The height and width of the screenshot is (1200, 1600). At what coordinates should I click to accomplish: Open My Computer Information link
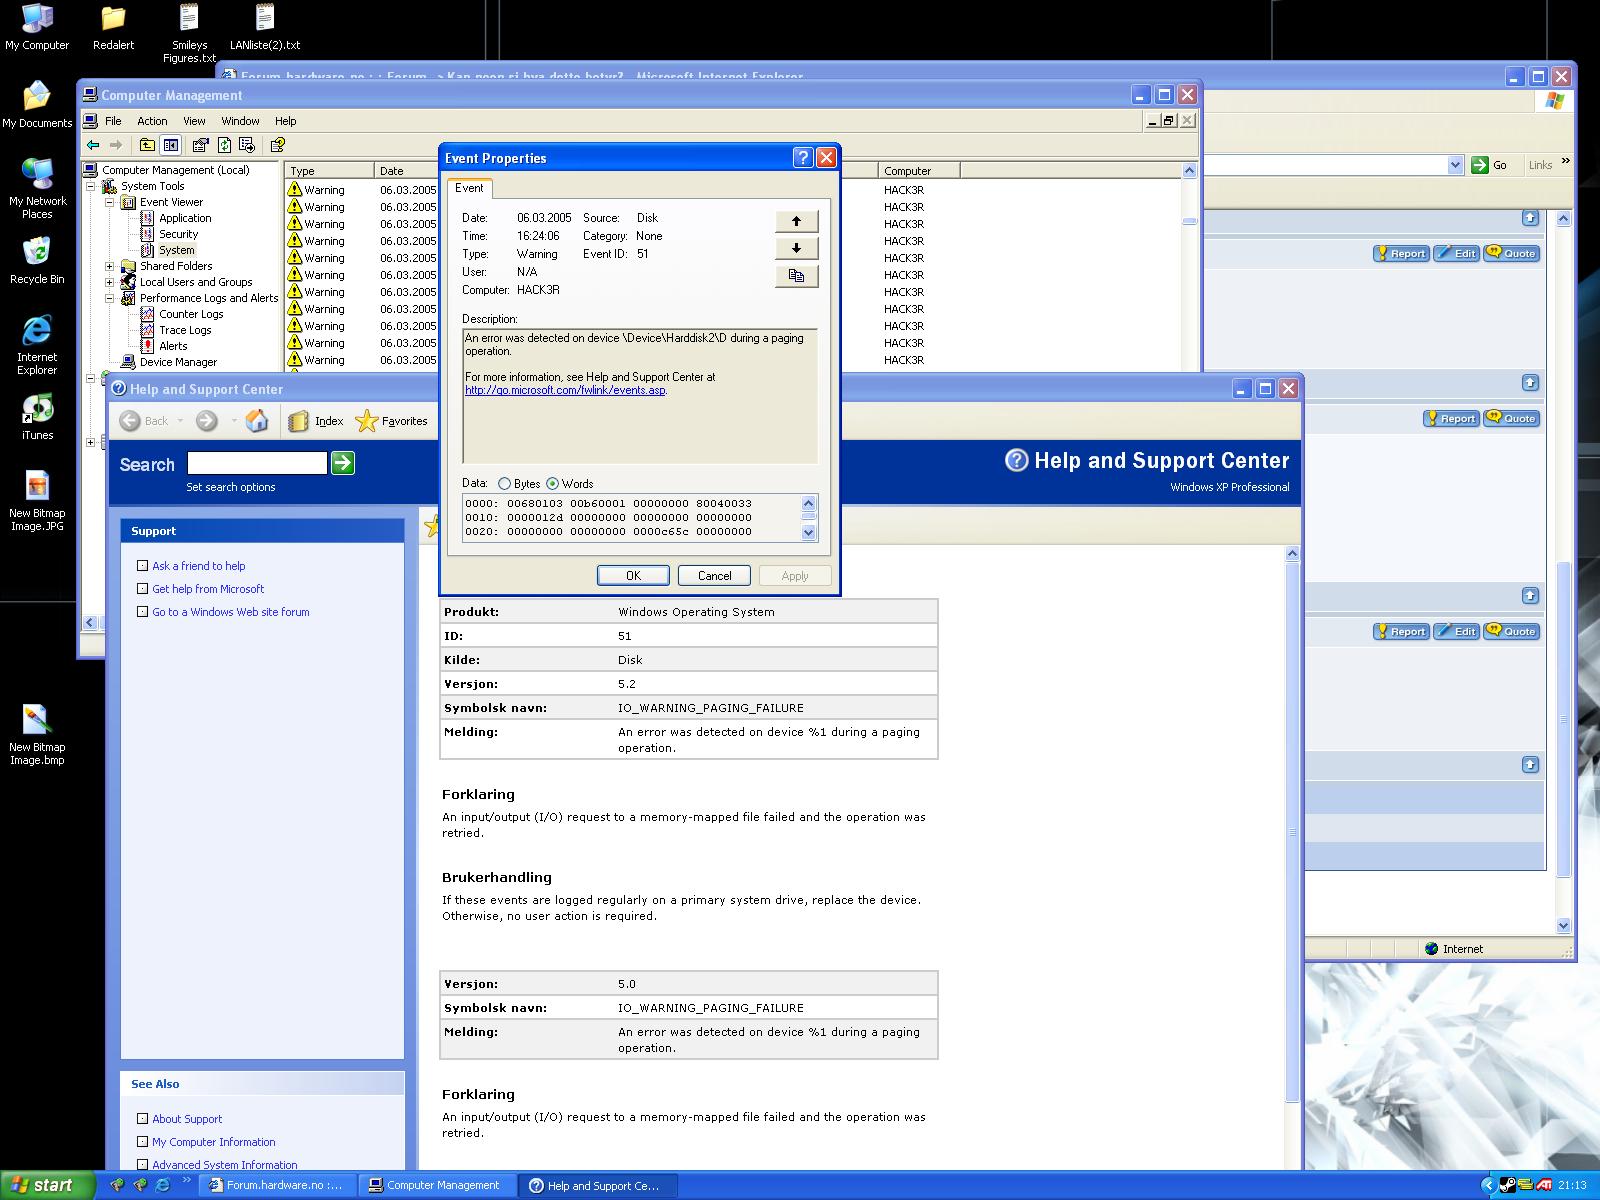coord(213,1142)
